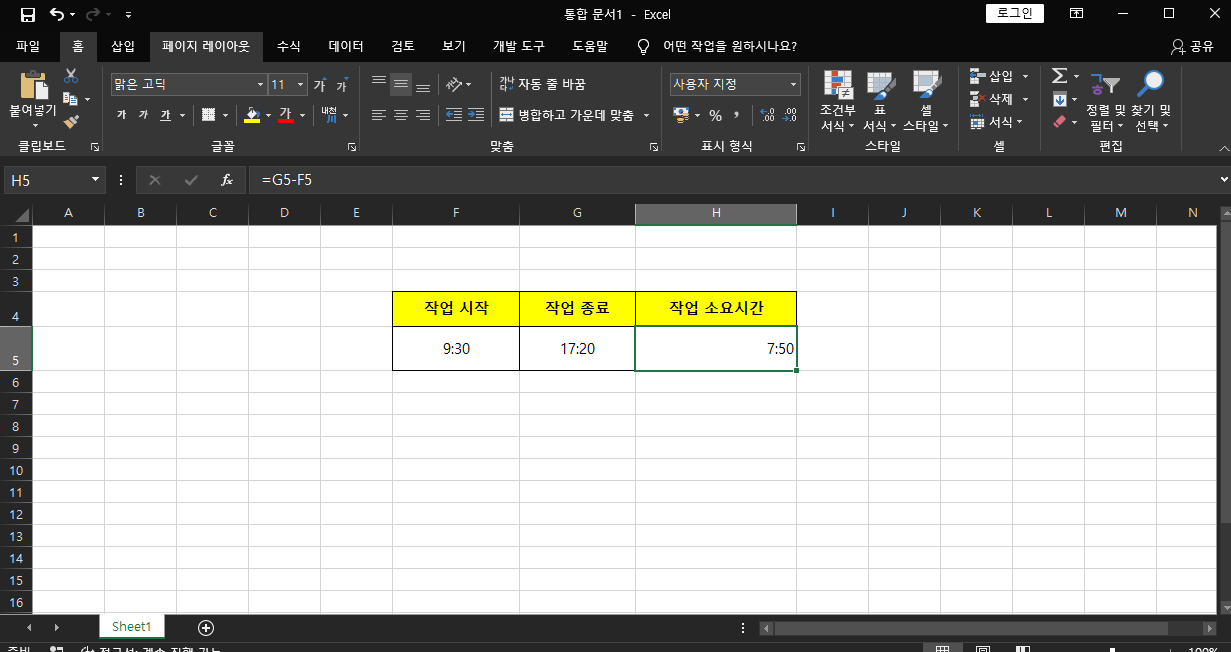
Task: Click the align left icon
Action: coord(379,115)
